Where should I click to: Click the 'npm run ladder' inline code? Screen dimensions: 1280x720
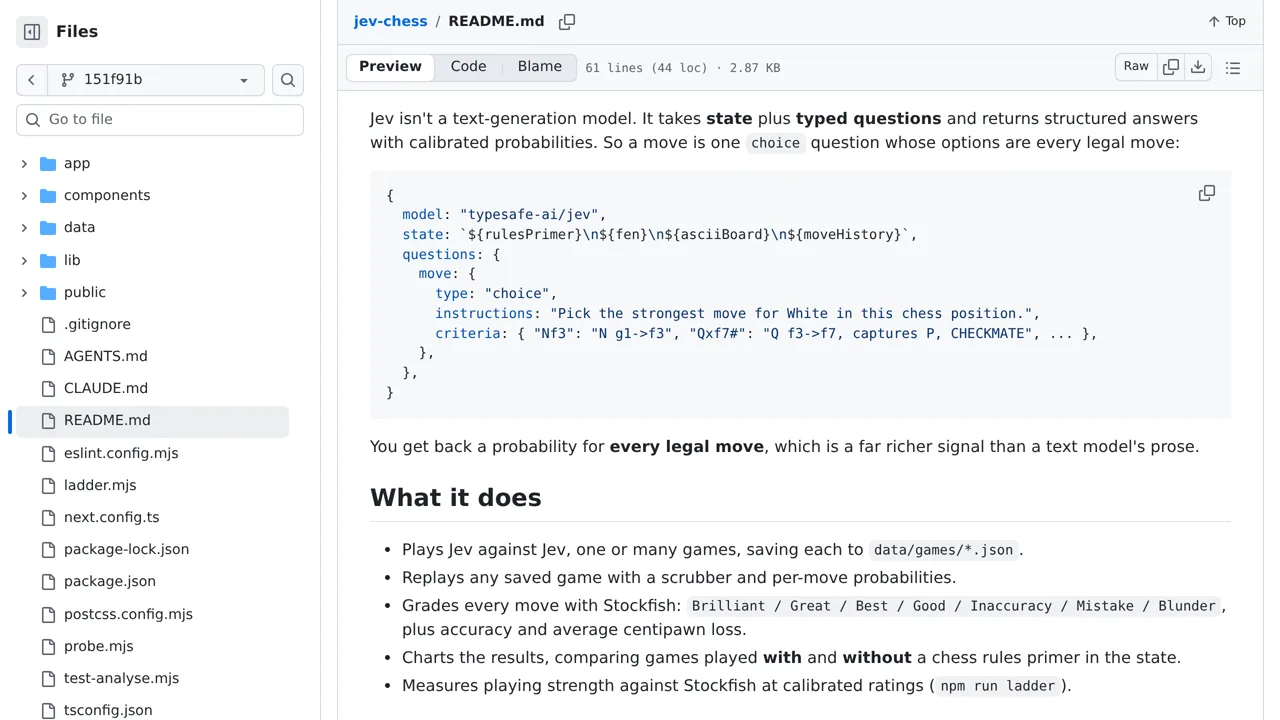(998, 686)
